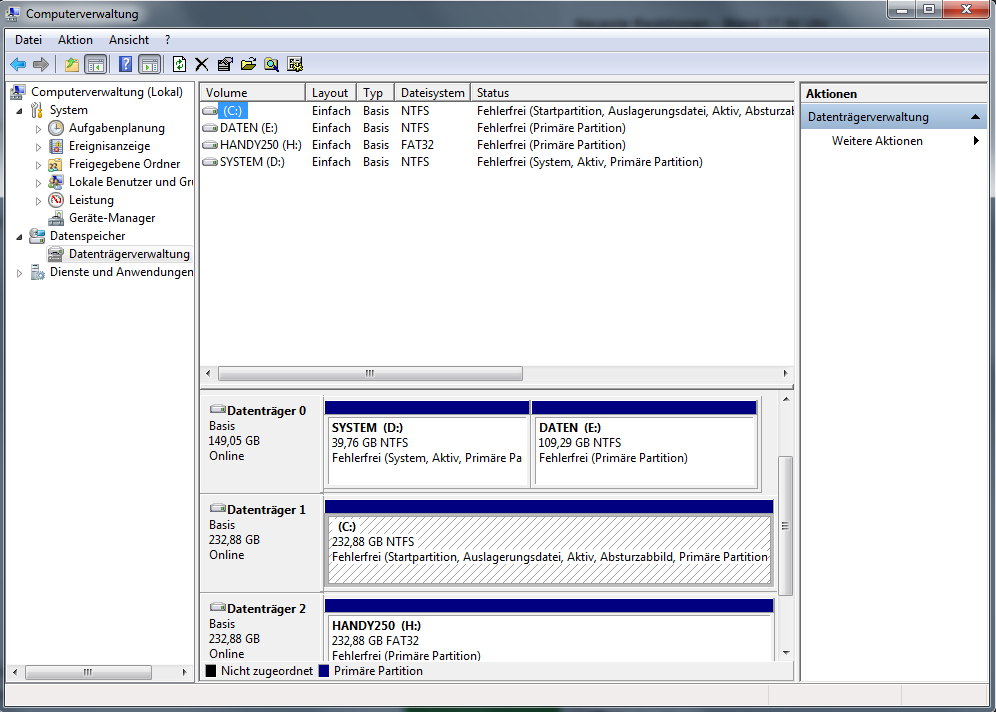Click volume list scrollbar right arrow
The image size is (996, 712).
(786, 373)
